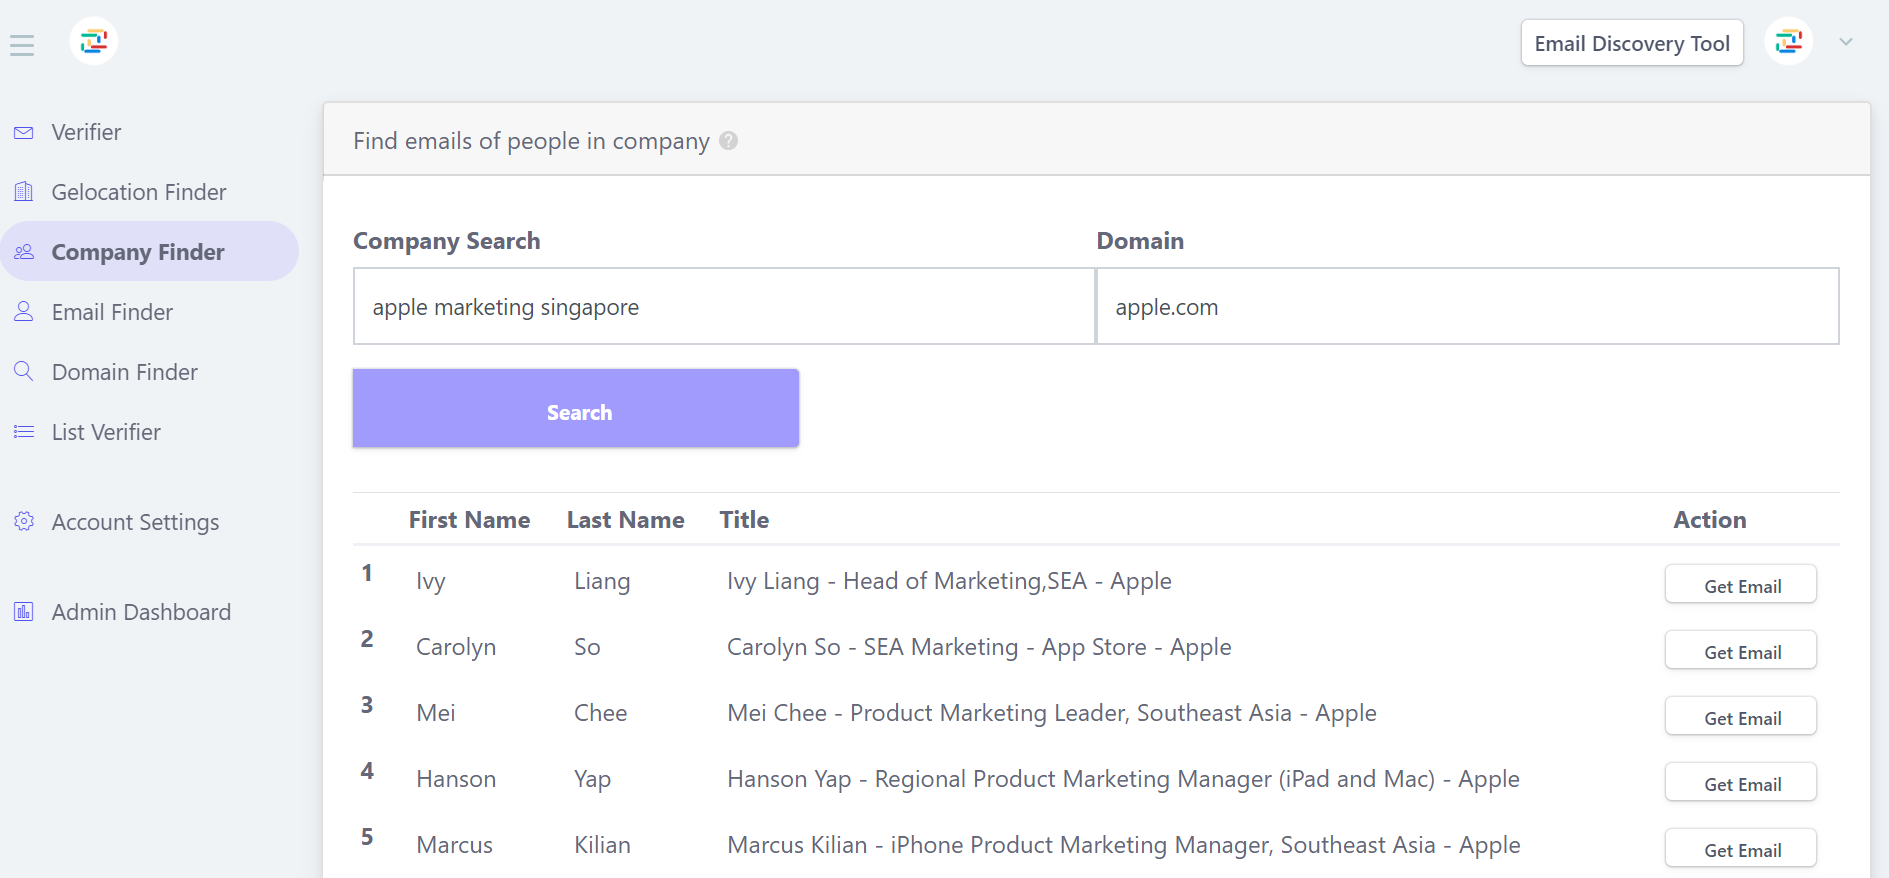Viewport: 1889px width, 878px height.
Task: Click the List Verifier list icon
Action: coord(24,432)
